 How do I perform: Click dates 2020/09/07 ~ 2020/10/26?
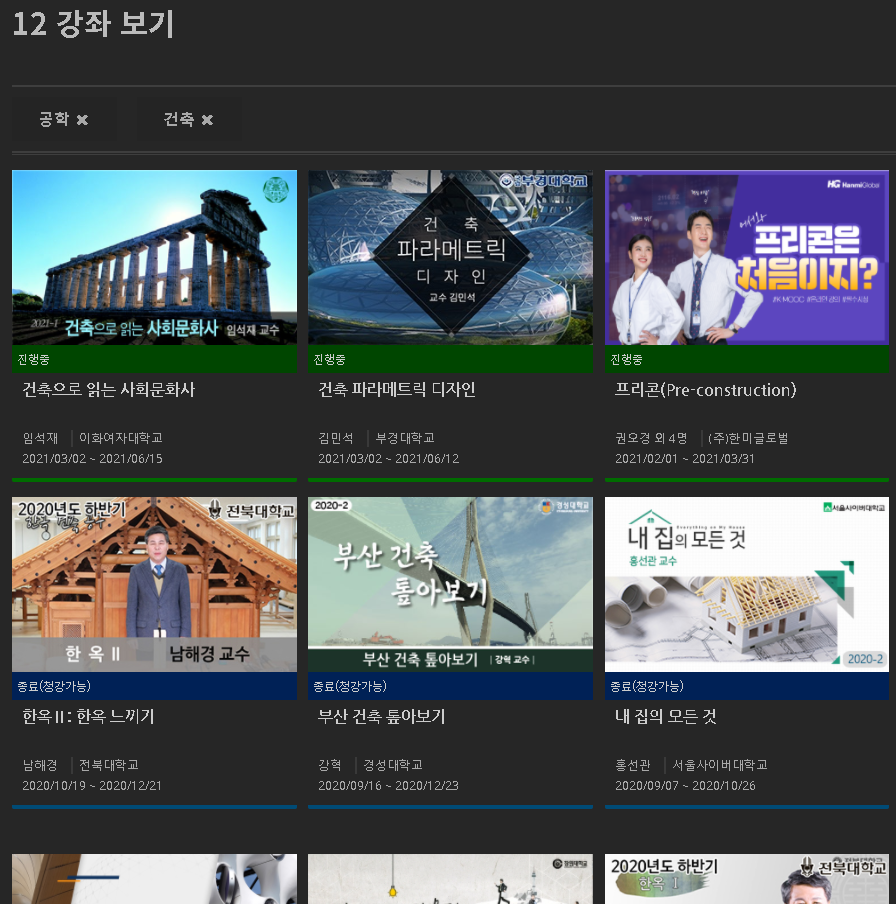685,786
